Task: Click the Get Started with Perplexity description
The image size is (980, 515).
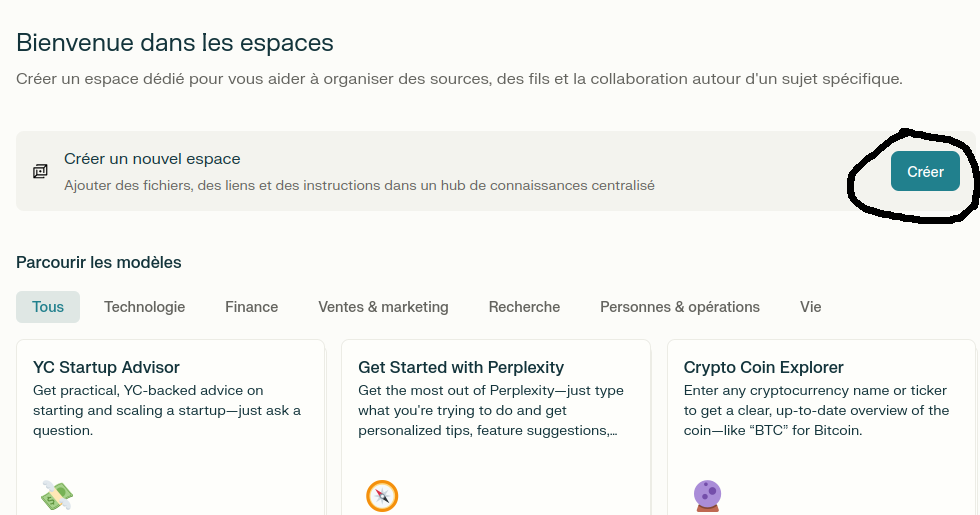Action: coord(490,410)
